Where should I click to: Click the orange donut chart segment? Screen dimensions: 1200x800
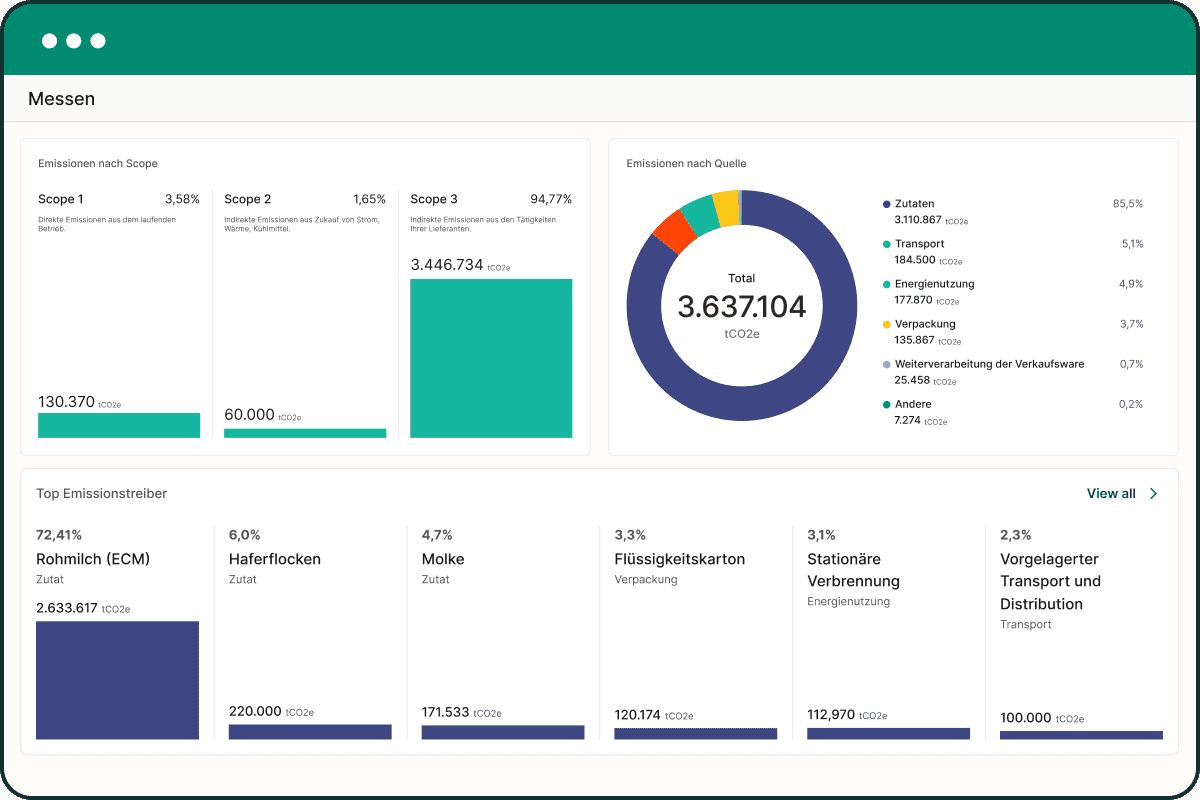(x=674, y=231)
